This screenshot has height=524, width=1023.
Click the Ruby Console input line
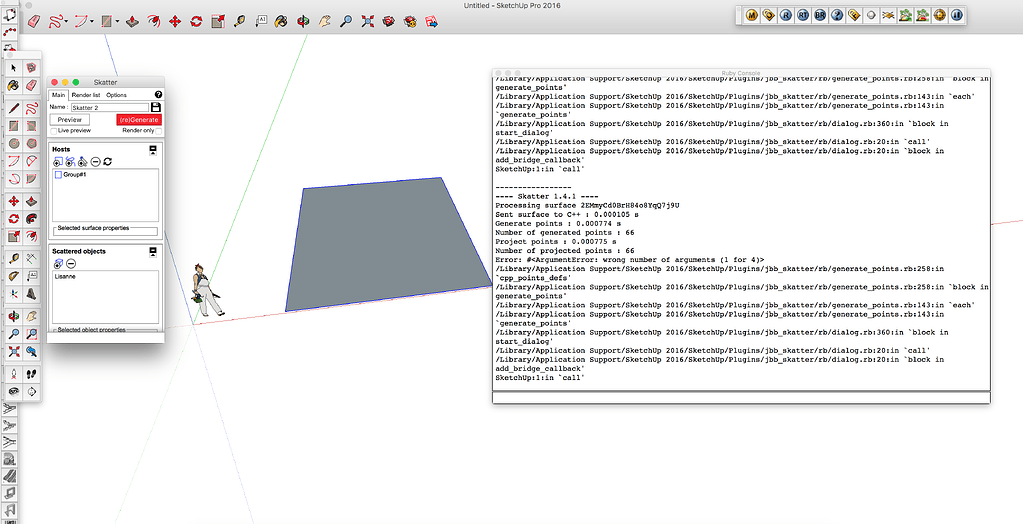(x=741, y=397)
